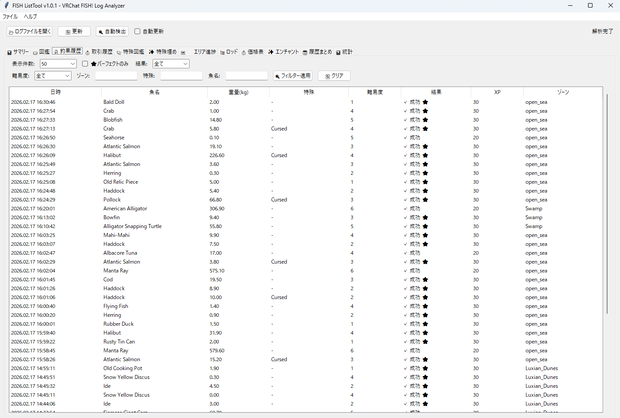Viewport: 620px width, 418px height.
Task: Switch to the ロッド tab
Action: tap(229, 52)
